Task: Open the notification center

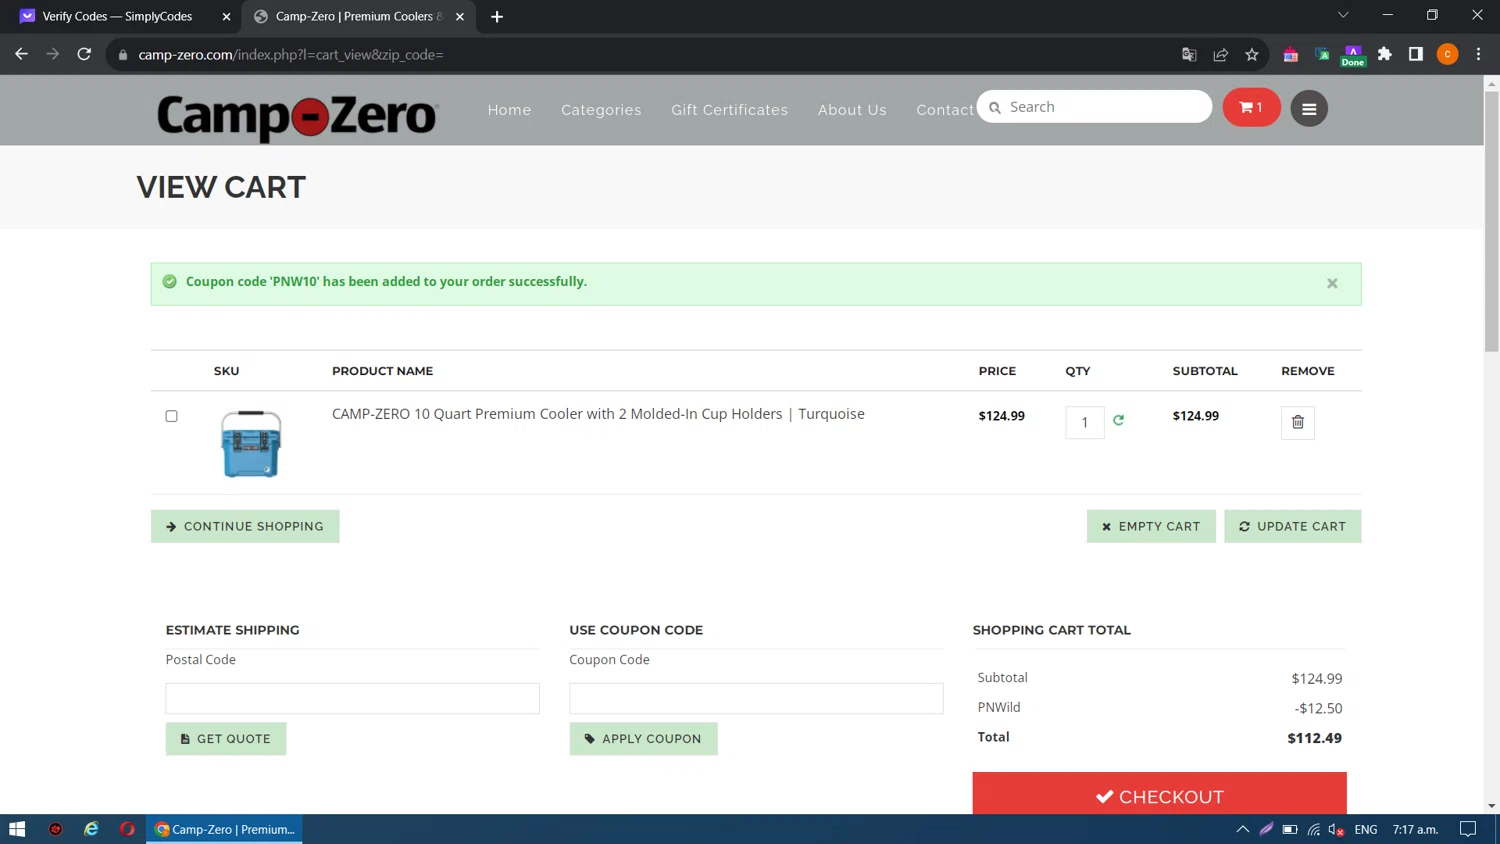Action: [1468, 829]
